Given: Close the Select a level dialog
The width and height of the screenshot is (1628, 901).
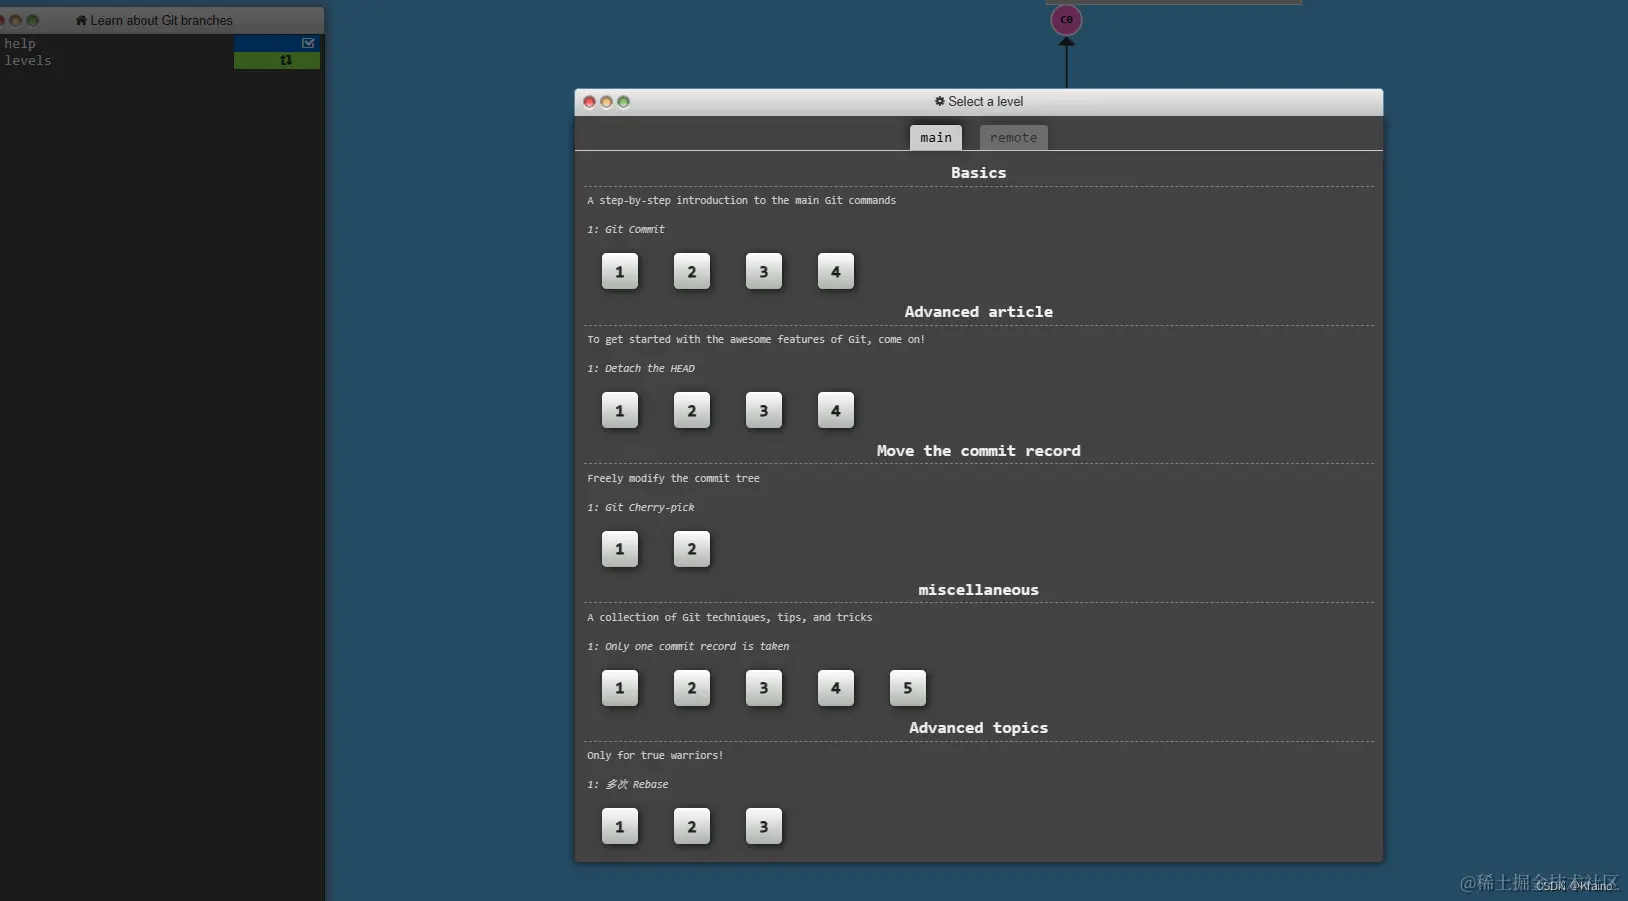Looking at the screenshot, I should click(x=589, y=102).
